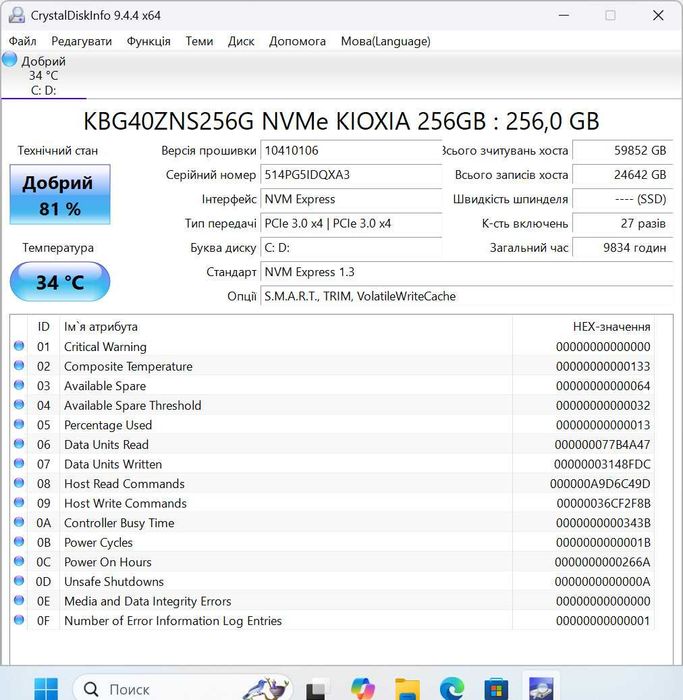
Task: Open the Допомога menu
Action: 297,41
